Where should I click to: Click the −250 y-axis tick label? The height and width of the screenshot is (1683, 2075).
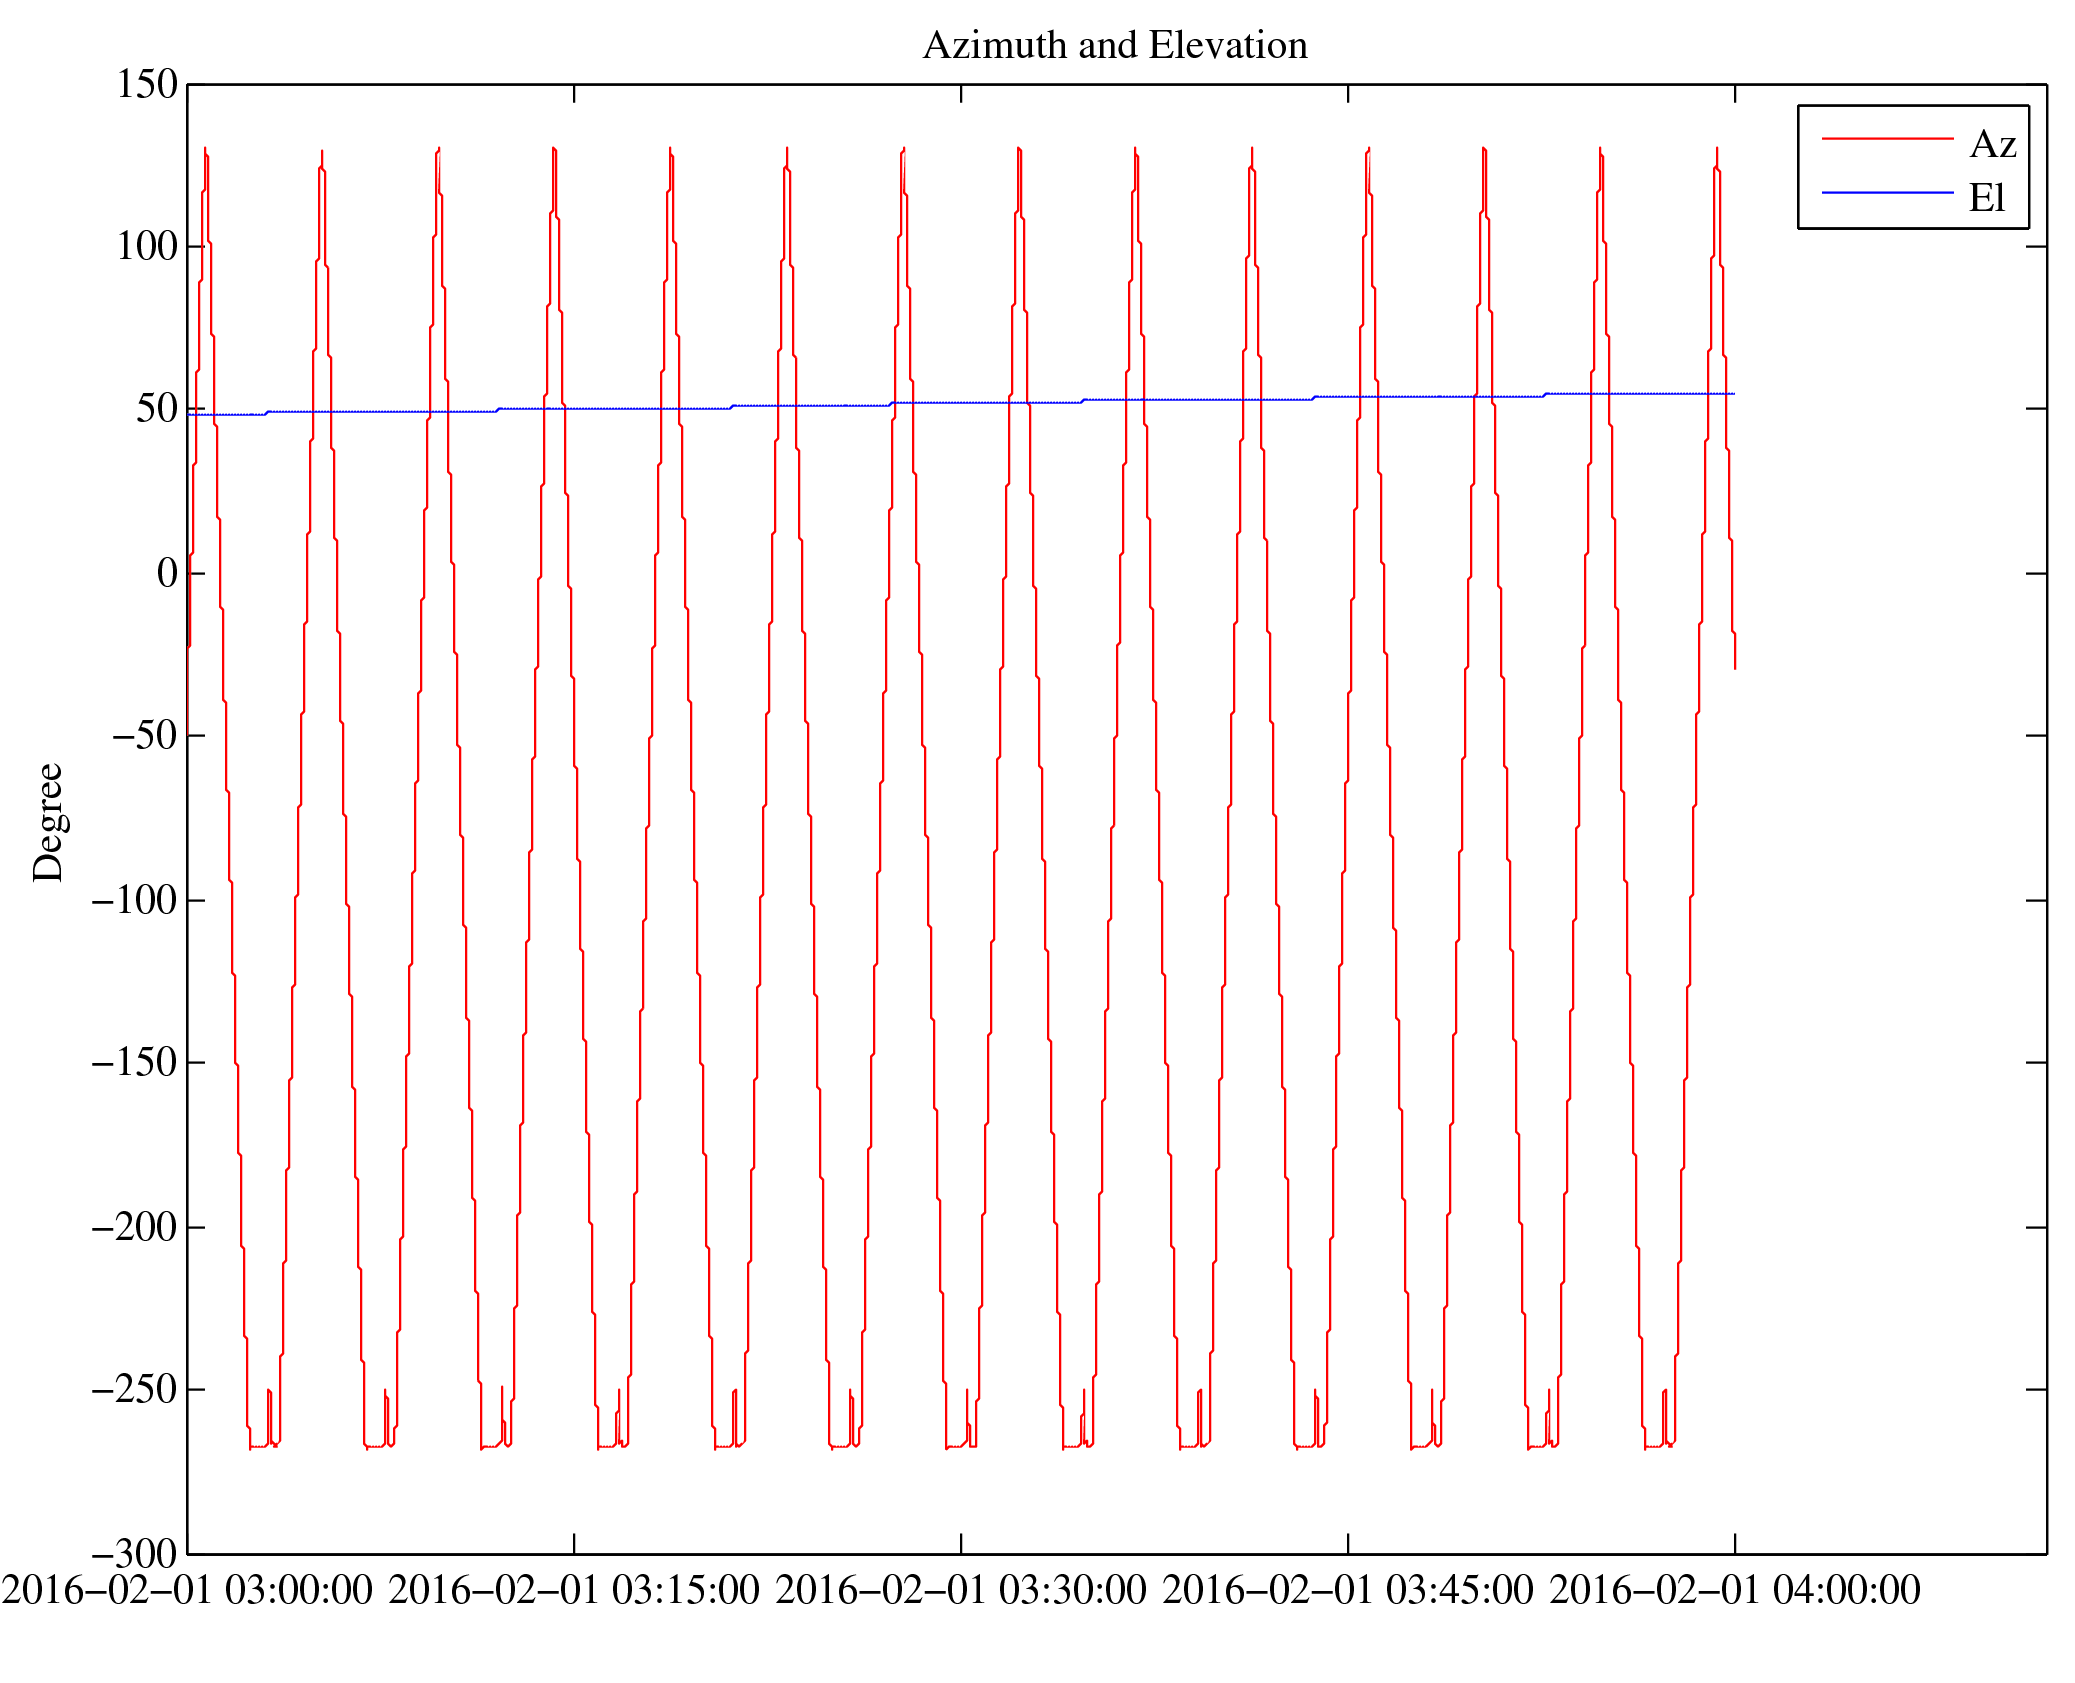point(134,1389)
